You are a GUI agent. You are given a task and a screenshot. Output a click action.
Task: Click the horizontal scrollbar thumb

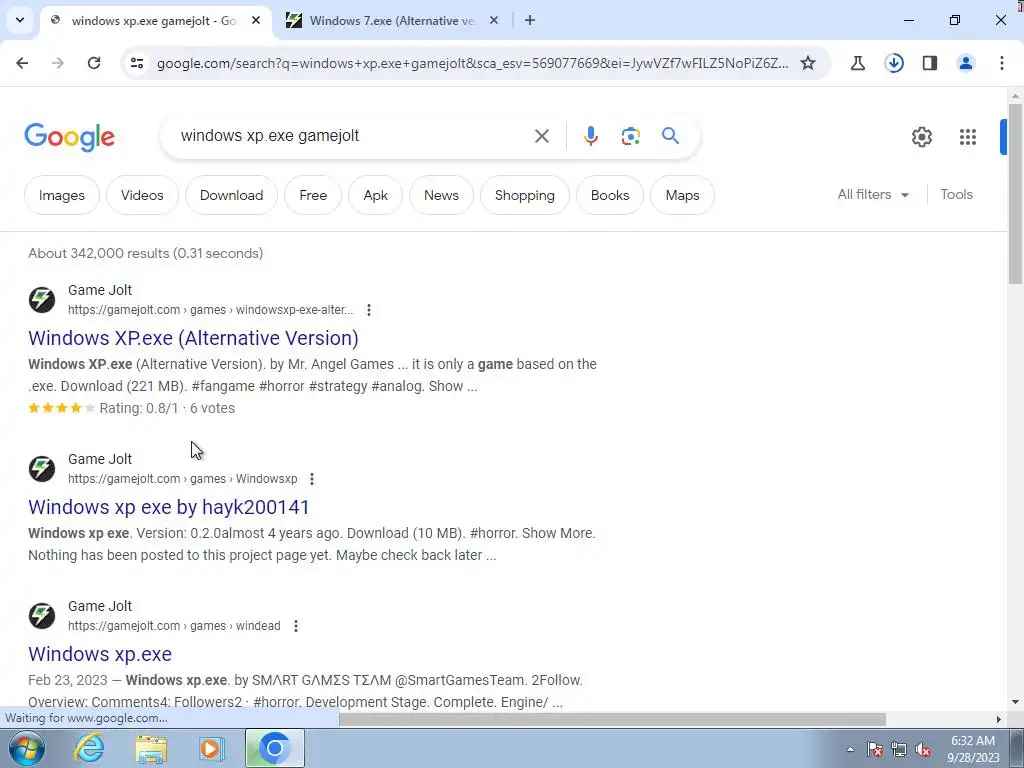coord(612,719)
